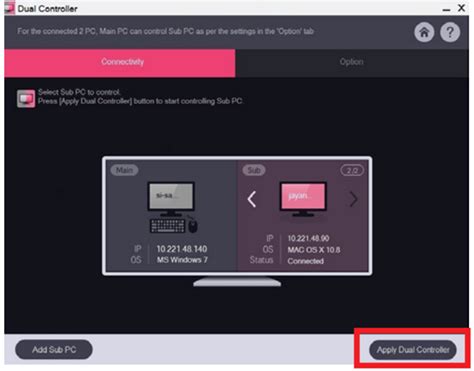Image resolution: width=474 pixels, height=371 pixels.
Task: Open Help question mark icon
Action: coord(450,33)
